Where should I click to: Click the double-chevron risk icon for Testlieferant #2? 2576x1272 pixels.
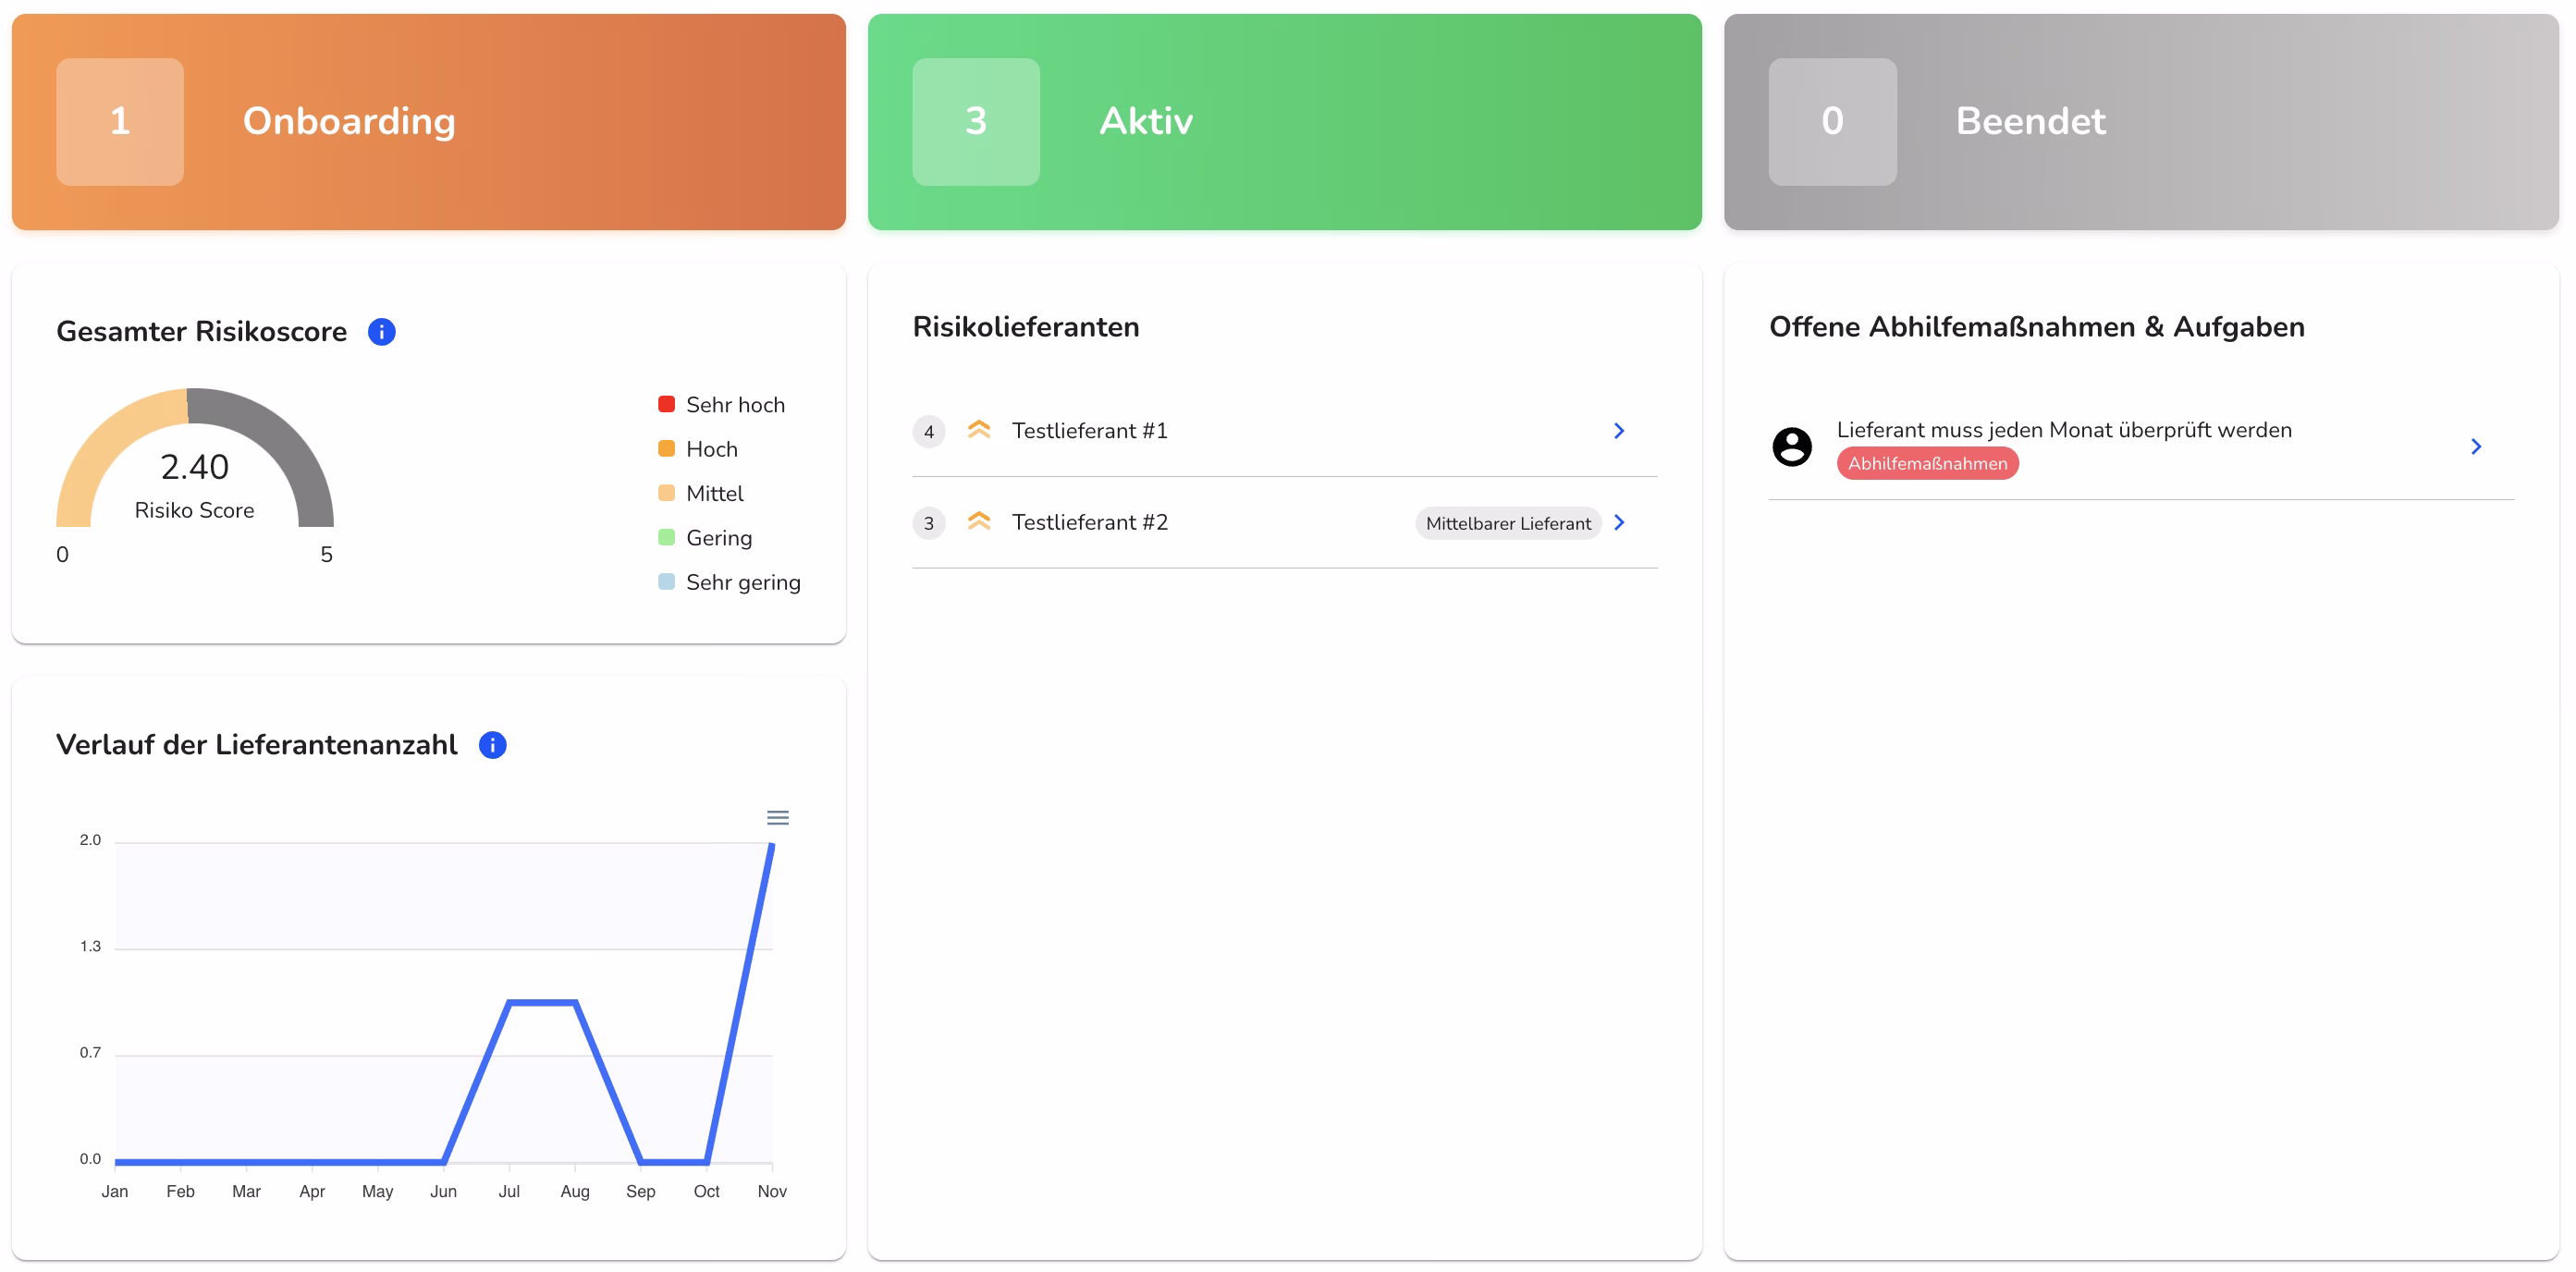(x=980, y=521)
